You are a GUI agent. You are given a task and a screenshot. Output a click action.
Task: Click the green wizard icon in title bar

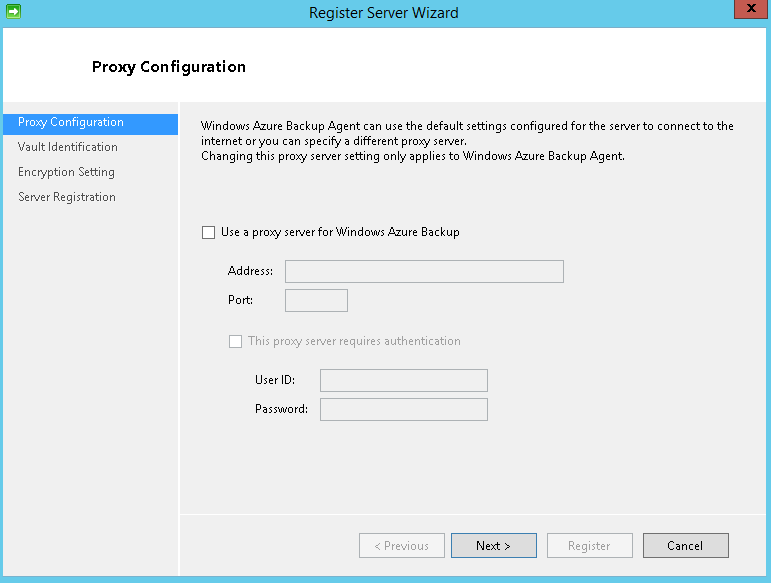pyautogui.click(x=13, y=11)
